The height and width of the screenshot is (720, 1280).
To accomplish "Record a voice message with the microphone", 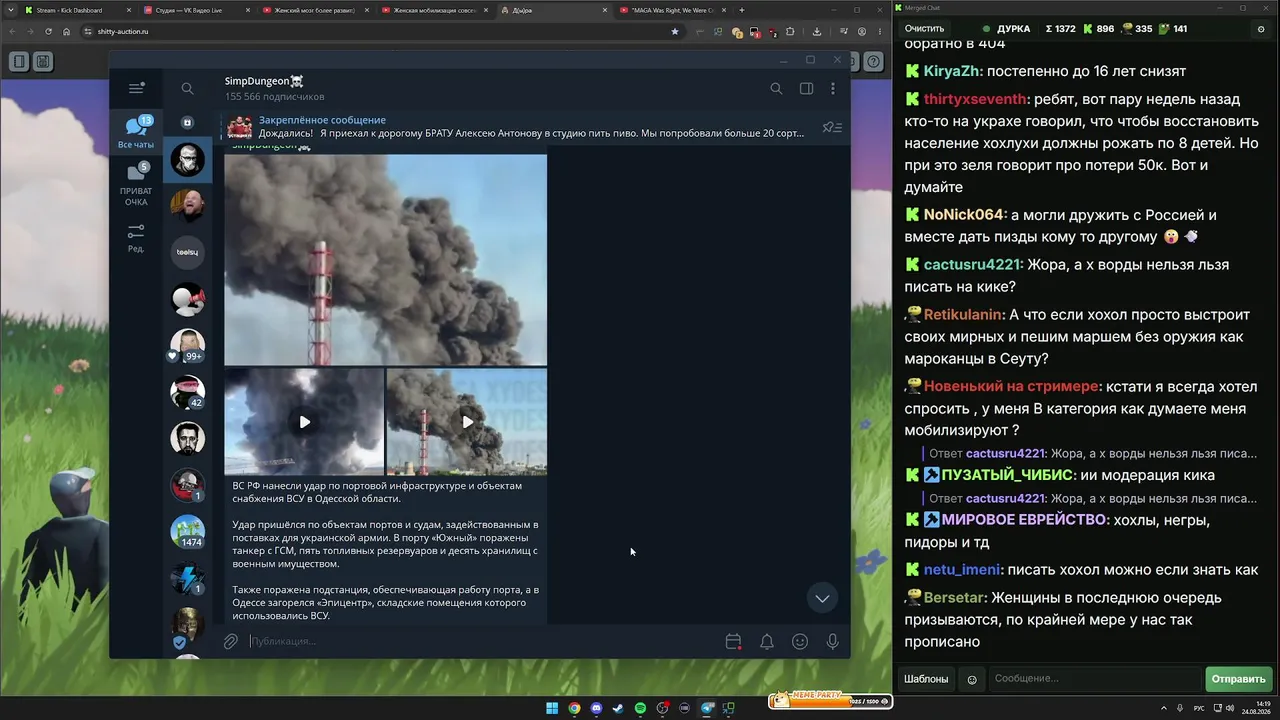I will coord(833,641).
